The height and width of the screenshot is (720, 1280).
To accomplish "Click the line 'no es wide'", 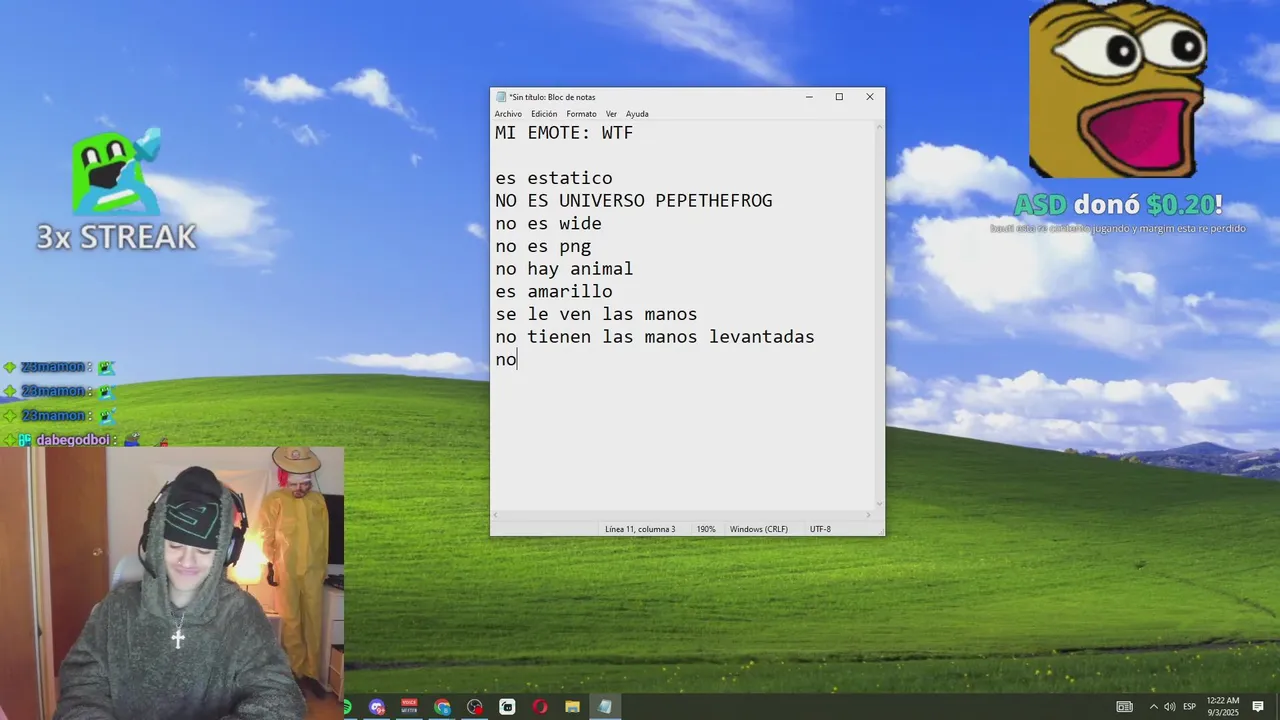I will pyautogui.click(x=548, y=224).
